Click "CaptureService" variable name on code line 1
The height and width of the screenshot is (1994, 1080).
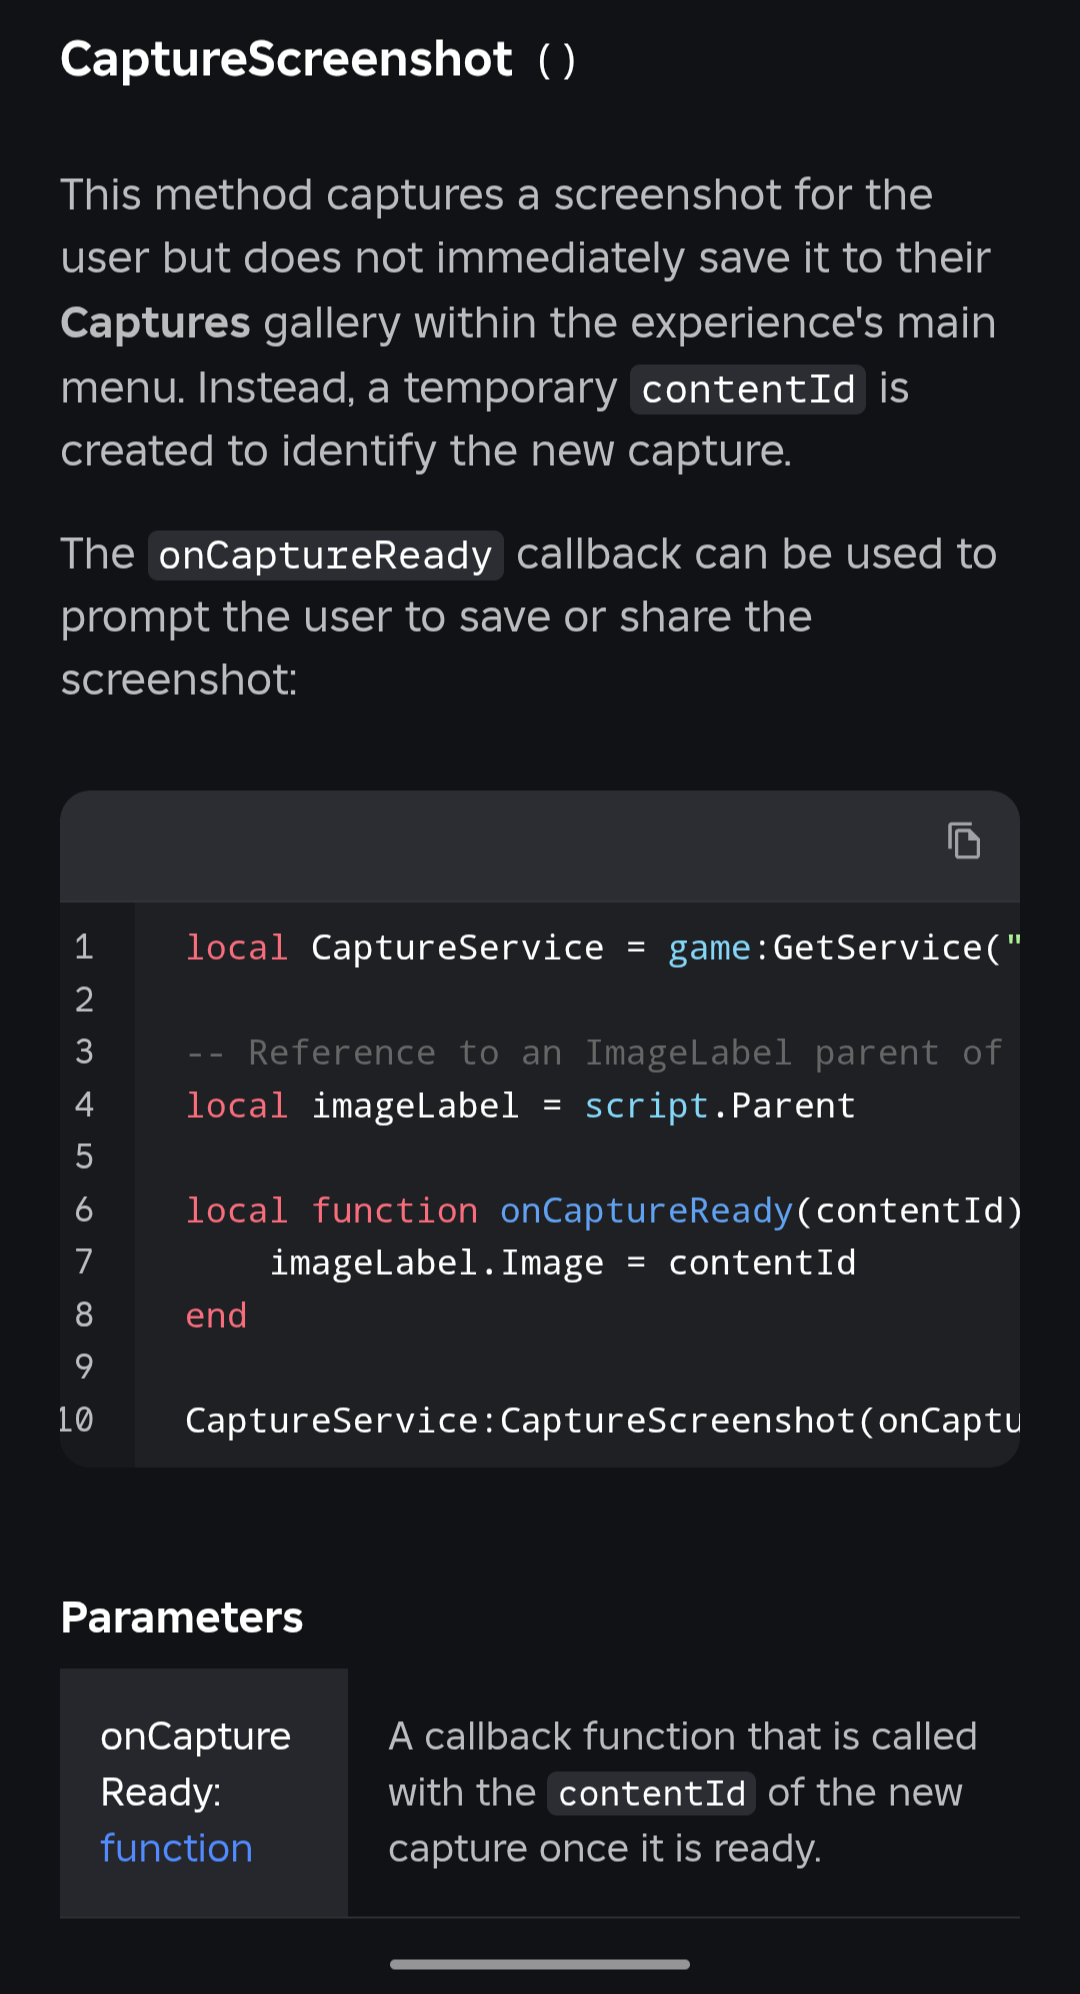457,947
